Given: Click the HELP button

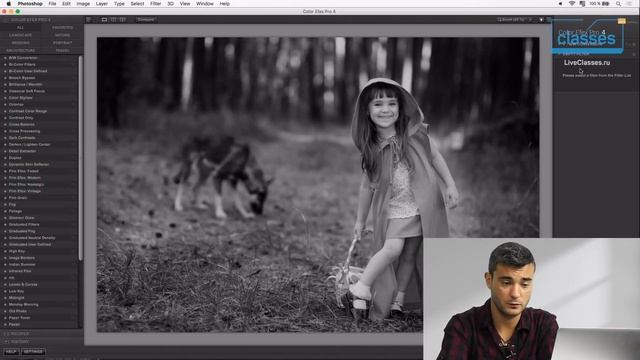Looking at the screenshot, I should (x=11, y=351).
